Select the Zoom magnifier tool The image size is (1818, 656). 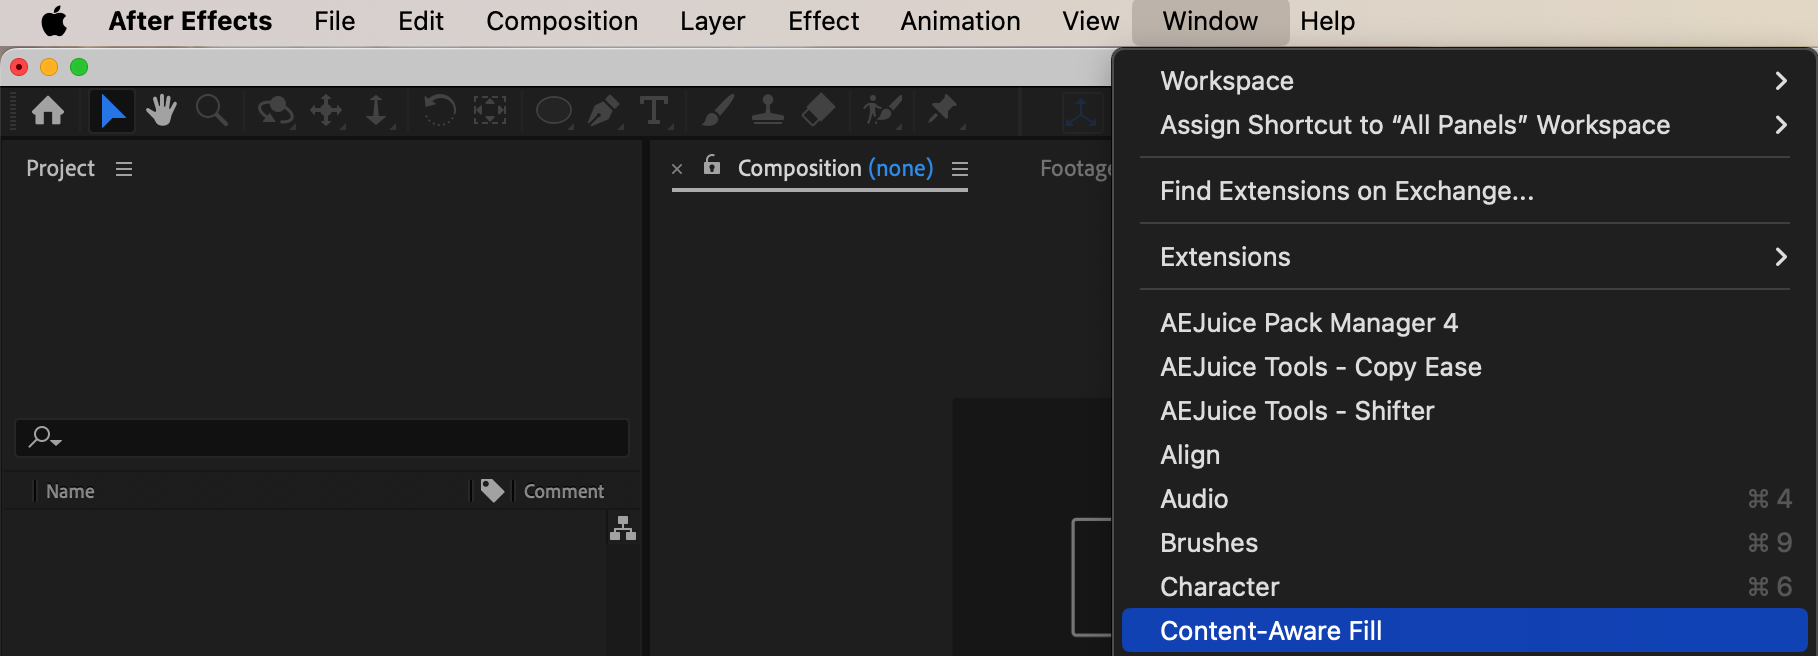point(211,110)
